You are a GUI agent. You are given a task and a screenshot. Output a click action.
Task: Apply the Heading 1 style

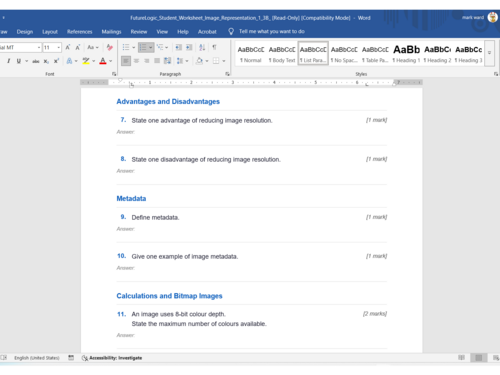(x=406, y=53)
